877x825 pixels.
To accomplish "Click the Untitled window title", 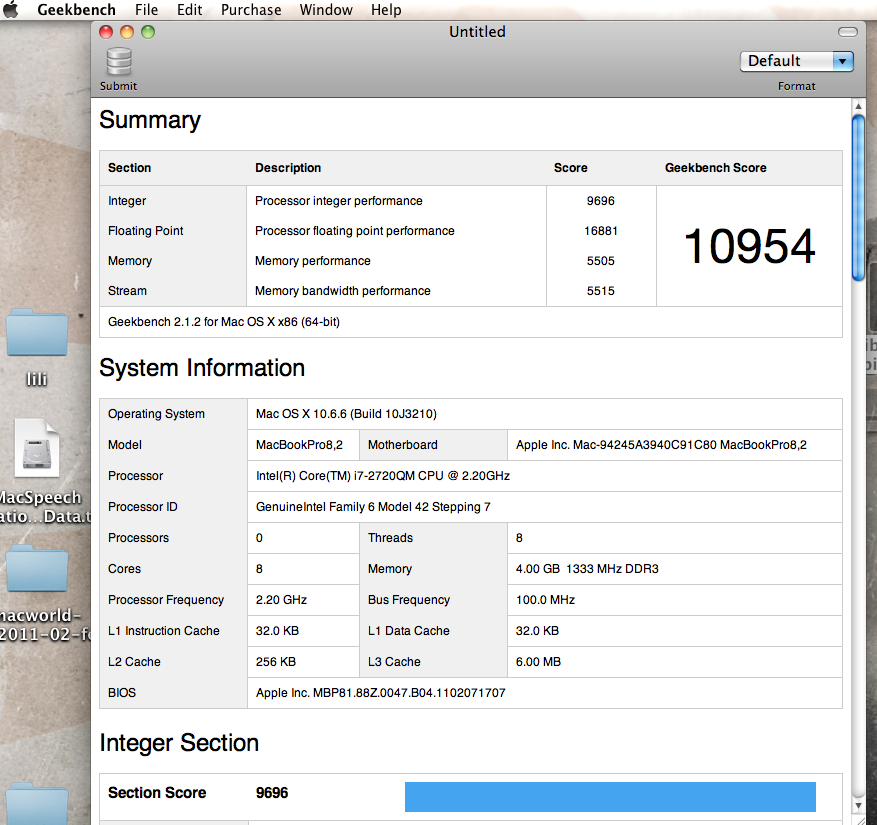I will point(478,32).
